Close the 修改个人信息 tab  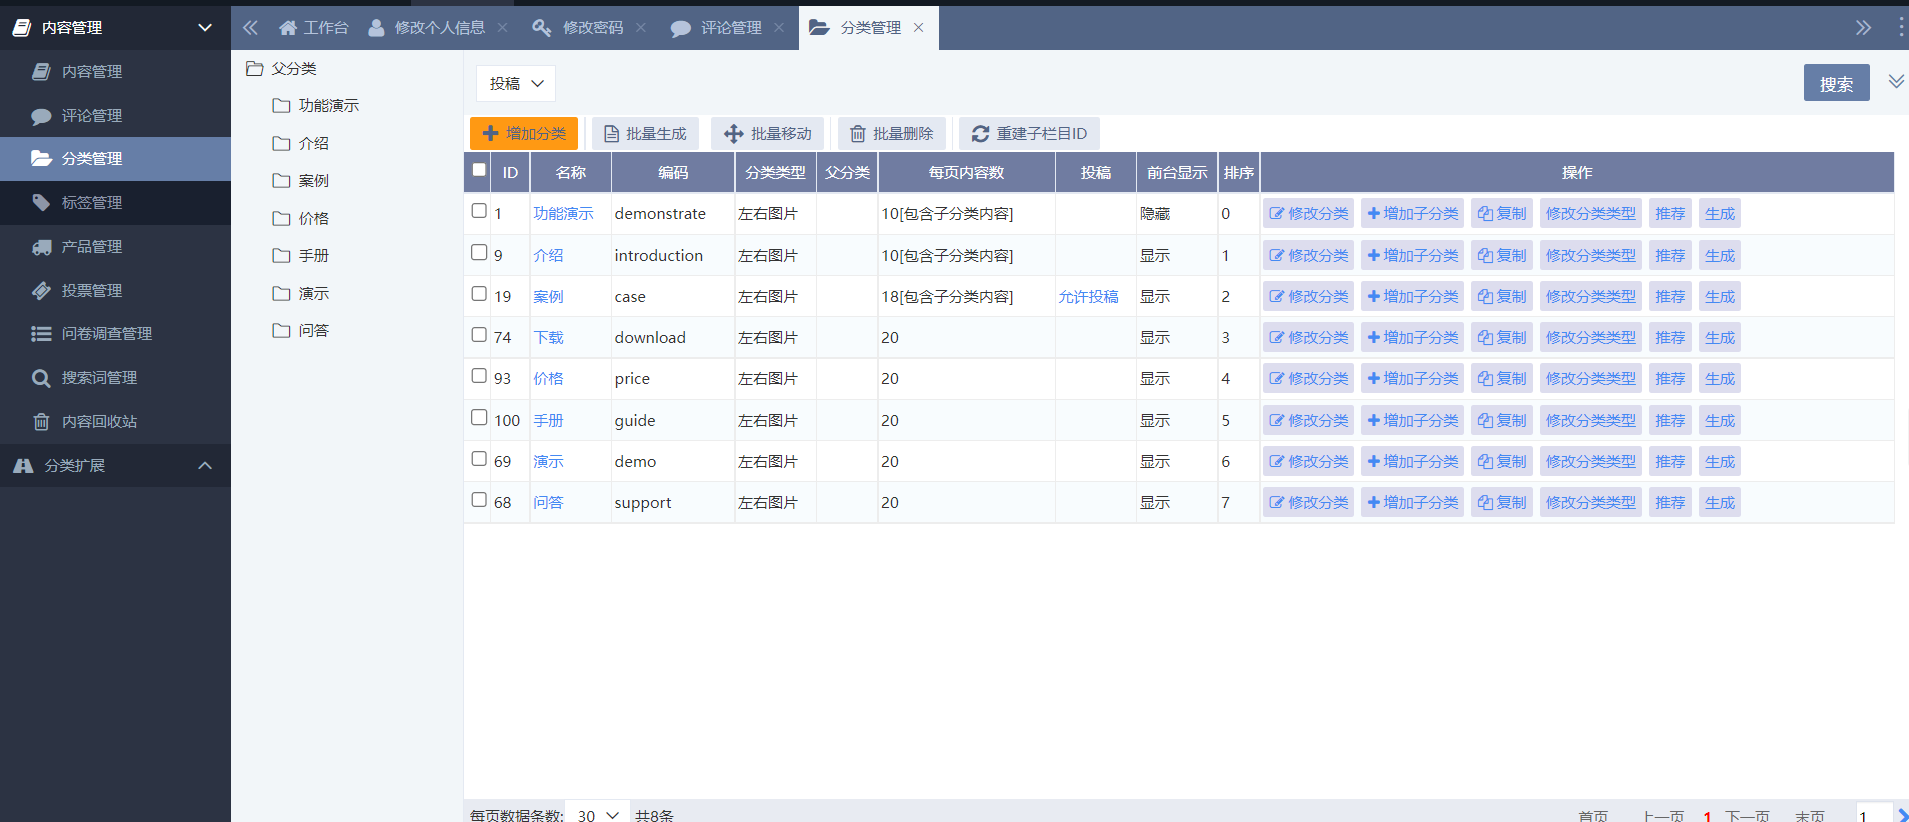pos(503,28)
